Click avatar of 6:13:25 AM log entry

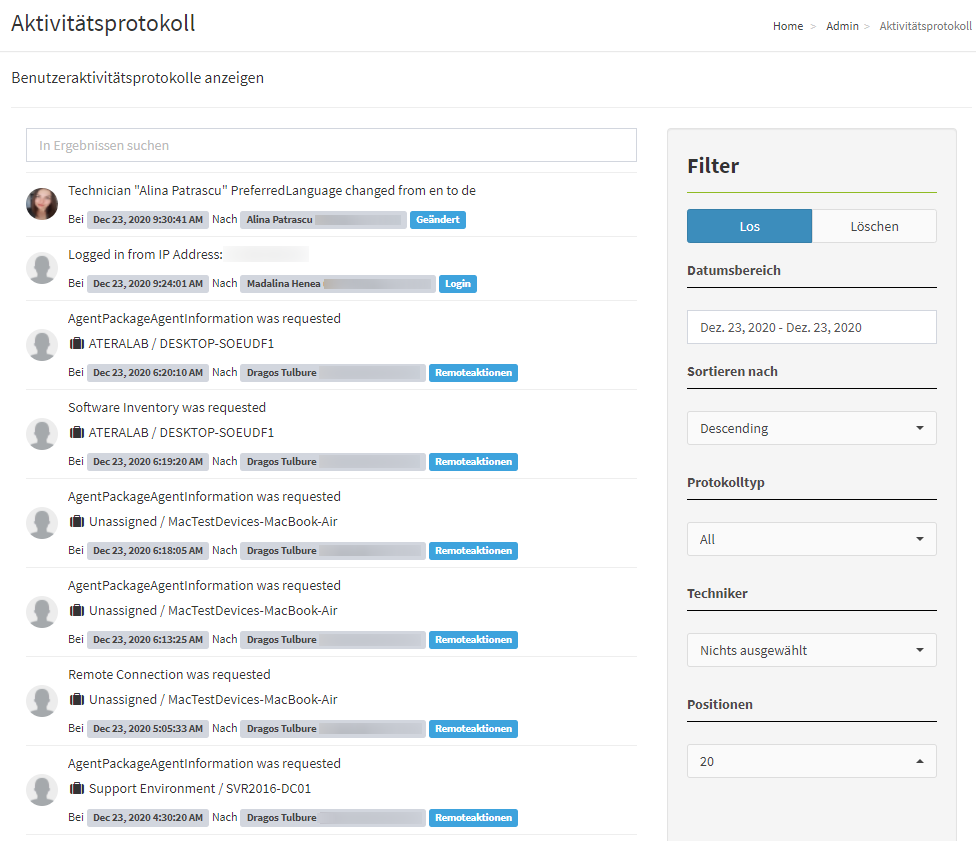(42, 612)
